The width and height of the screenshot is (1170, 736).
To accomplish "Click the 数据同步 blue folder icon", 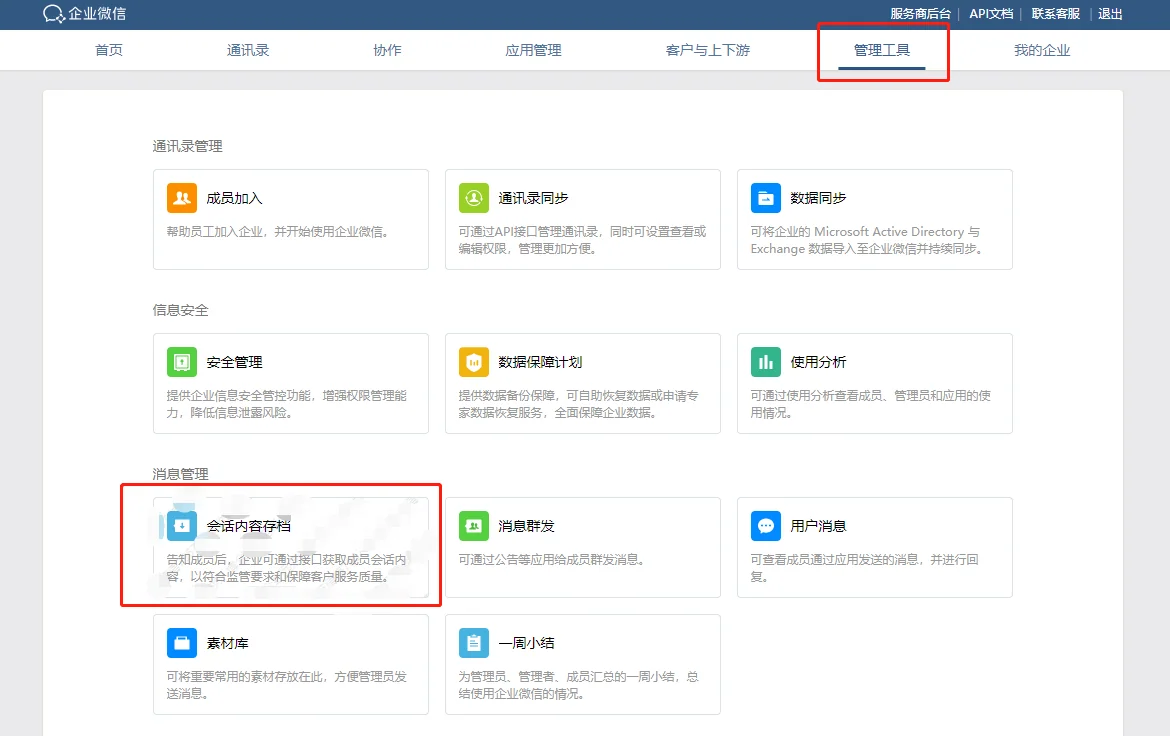I will coord(766,198).
